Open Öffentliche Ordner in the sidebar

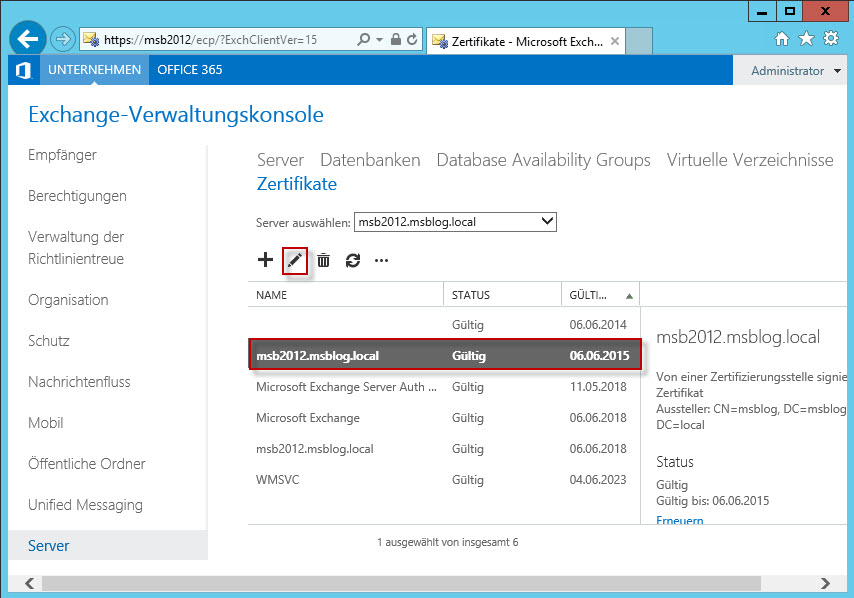(x=87, y=463)
